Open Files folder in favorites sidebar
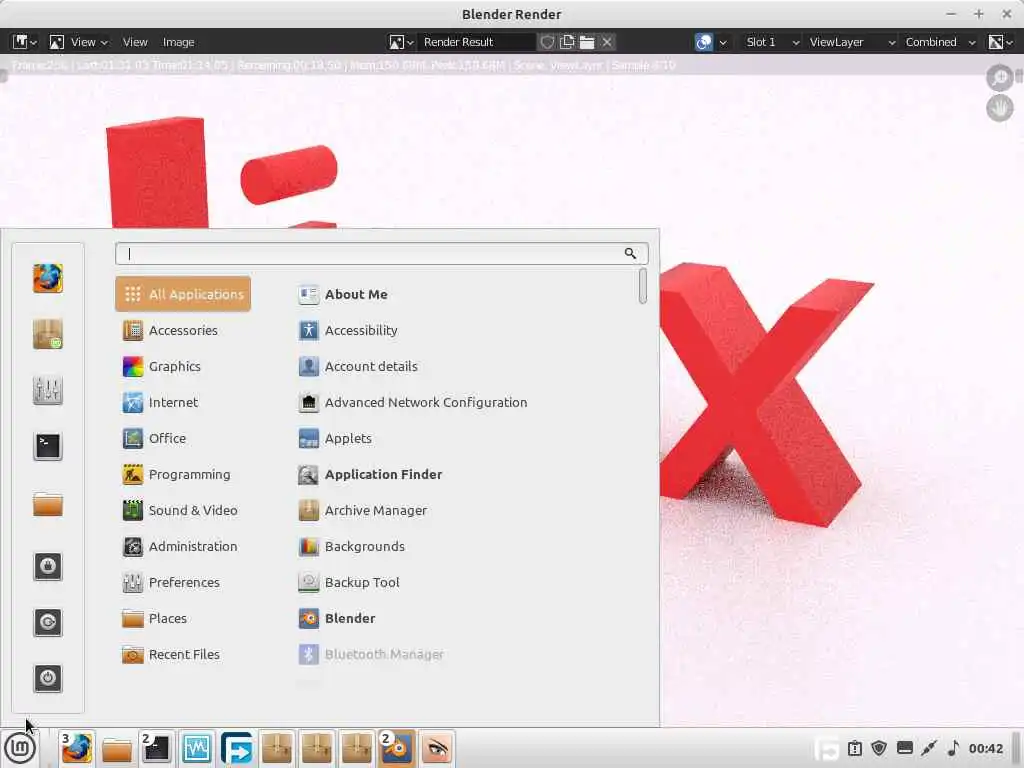Viewport: 1024px width, 768px height. coord(48,504)
